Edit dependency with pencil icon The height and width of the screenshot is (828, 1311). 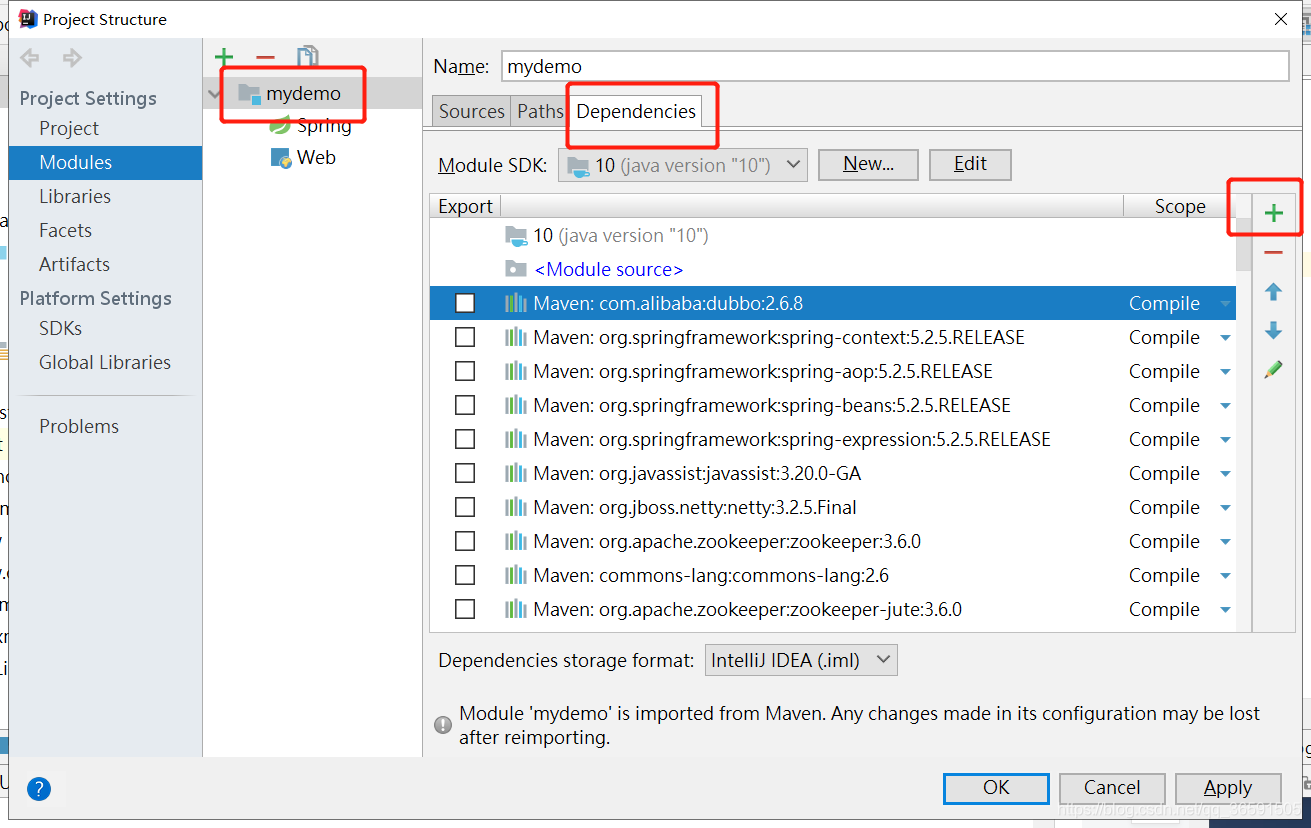1273,369
